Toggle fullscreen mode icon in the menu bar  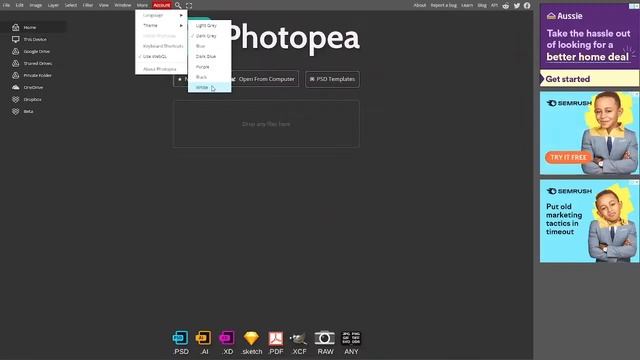(x=189, y=5)
